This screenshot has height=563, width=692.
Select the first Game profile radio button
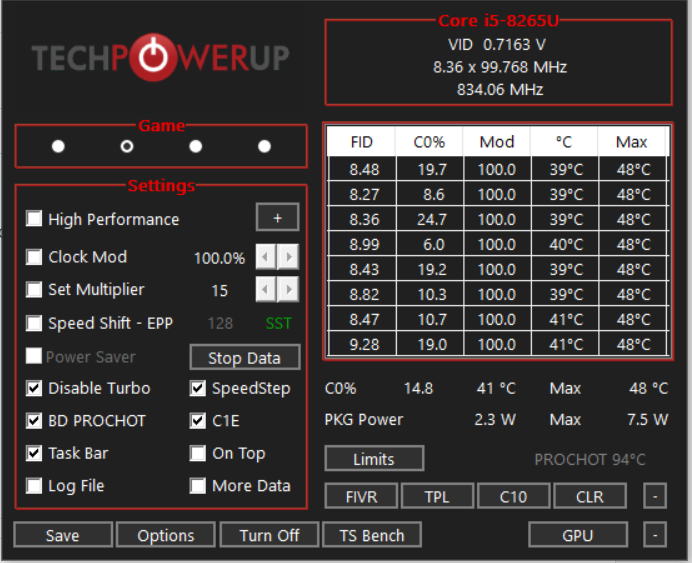[x=58, y=146]
